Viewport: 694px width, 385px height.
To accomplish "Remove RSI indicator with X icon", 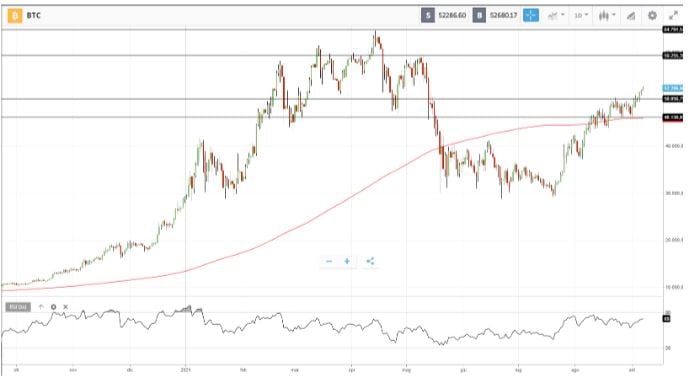I will click(66, 307).
